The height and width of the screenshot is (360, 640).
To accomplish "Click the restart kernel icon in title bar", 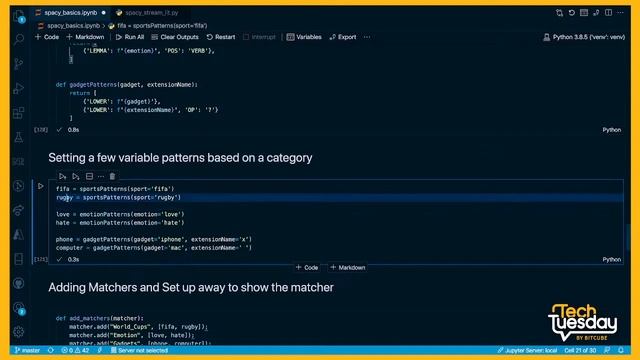I will [x=571, y=13].
